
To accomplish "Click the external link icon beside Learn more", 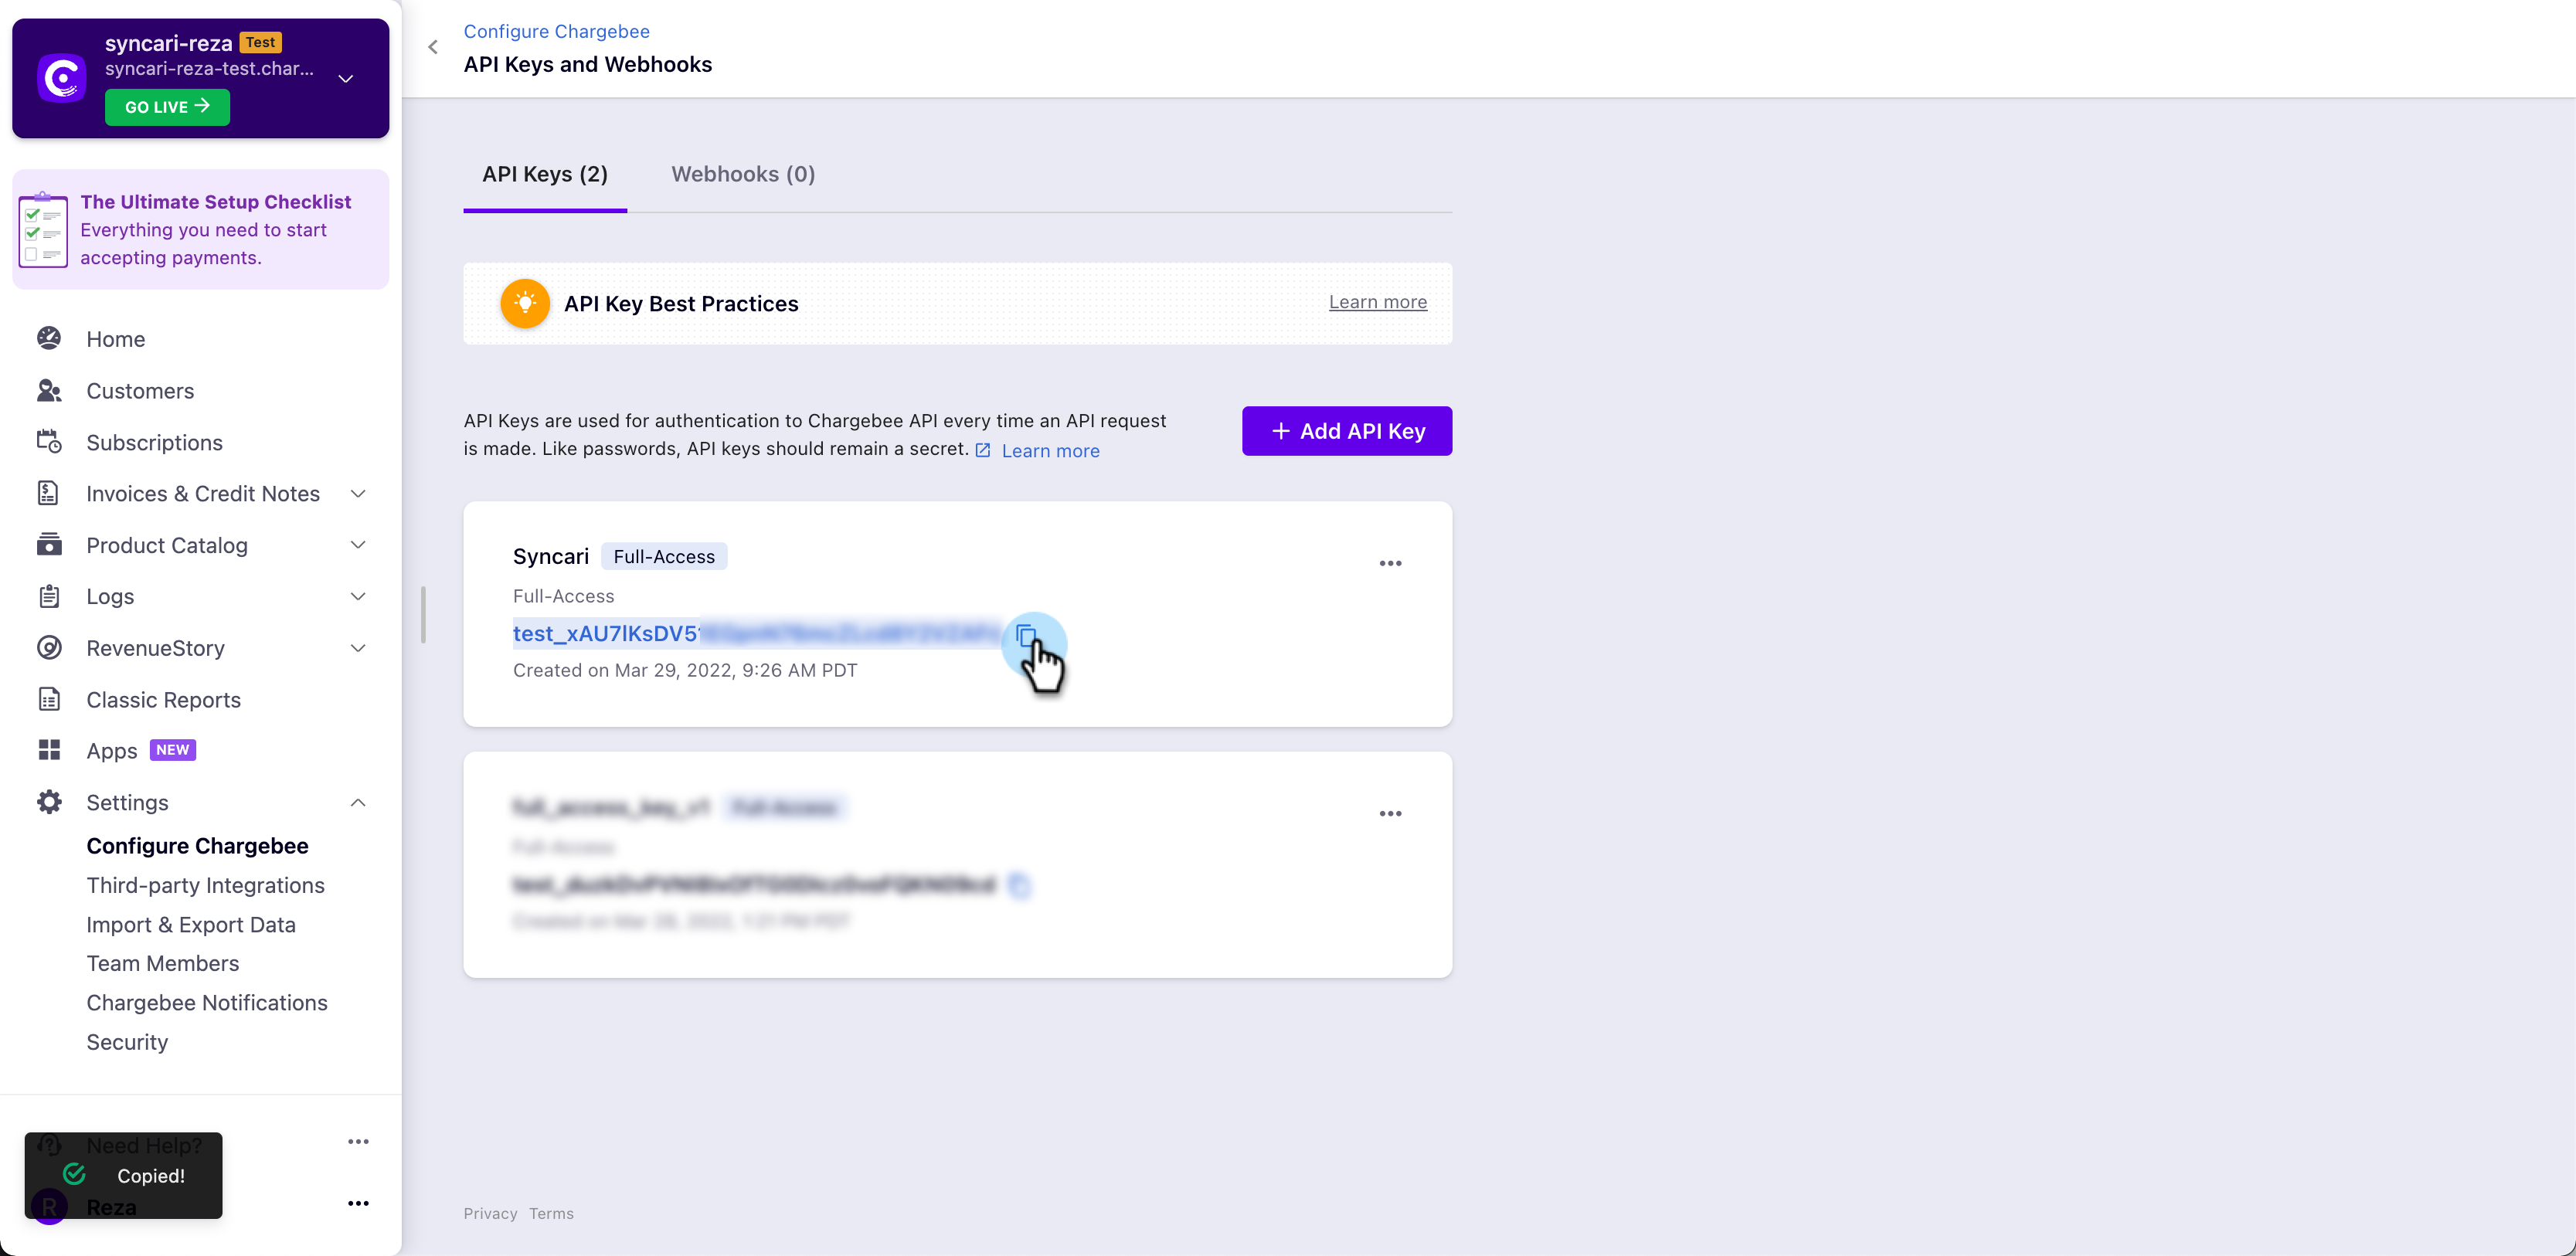I will [x=983, y=451].
